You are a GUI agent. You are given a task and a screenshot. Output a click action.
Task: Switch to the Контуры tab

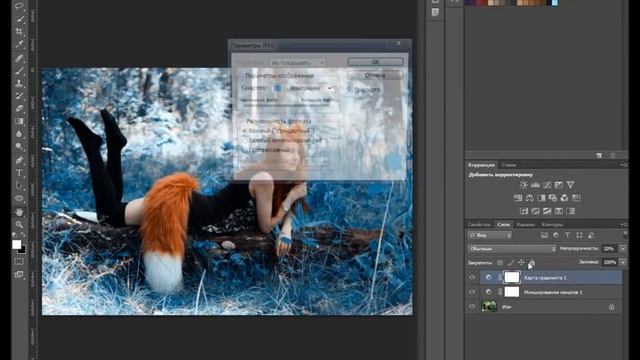552,224
